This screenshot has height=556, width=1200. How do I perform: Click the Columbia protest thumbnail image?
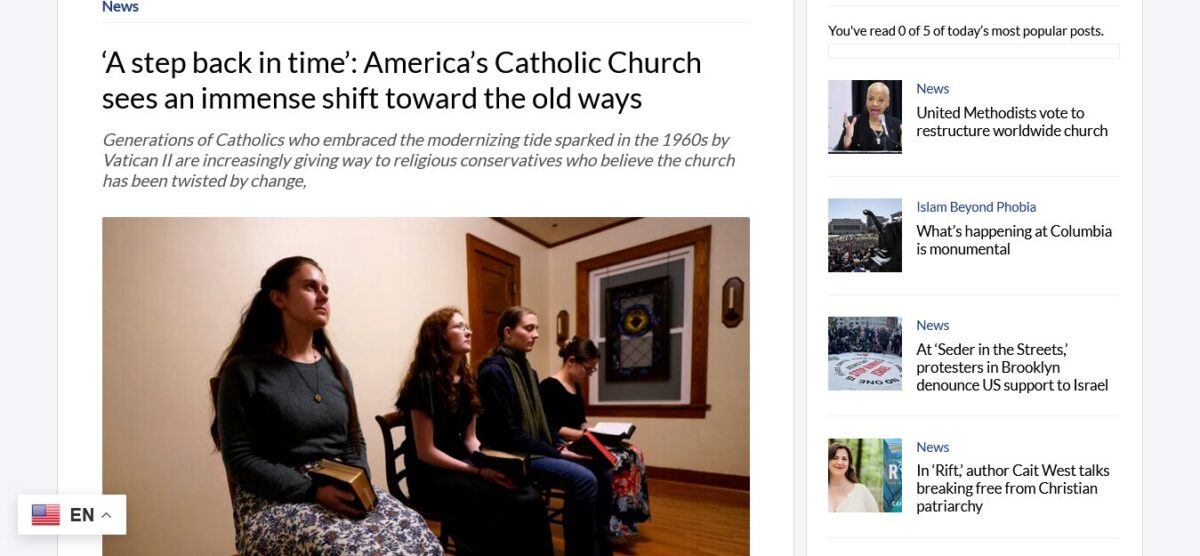[x=865, y=235]
